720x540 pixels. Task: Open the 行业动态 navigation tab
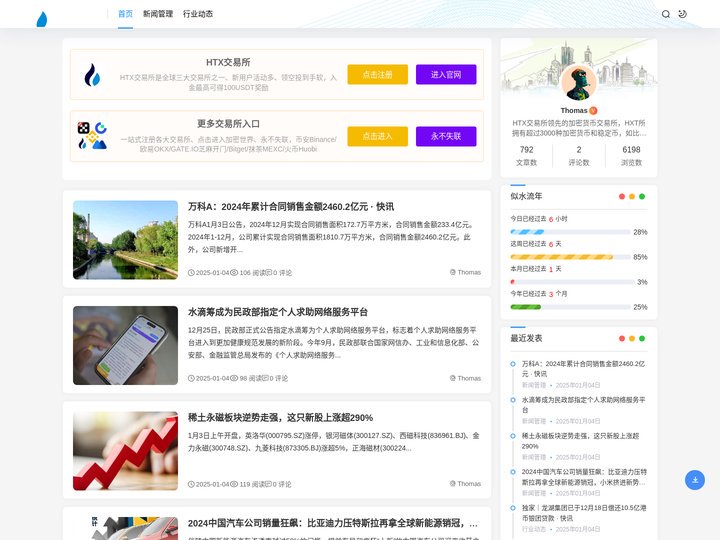tap(198, 14)
